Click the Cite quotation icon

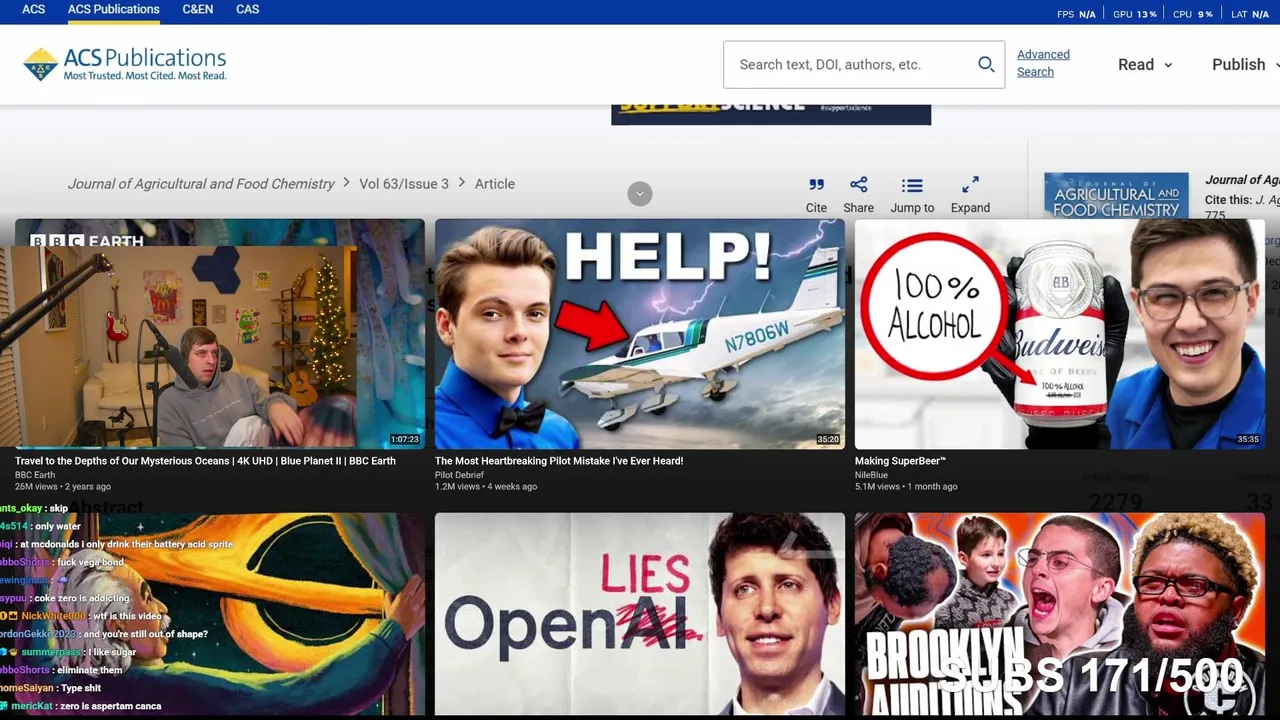click(816, 185)
